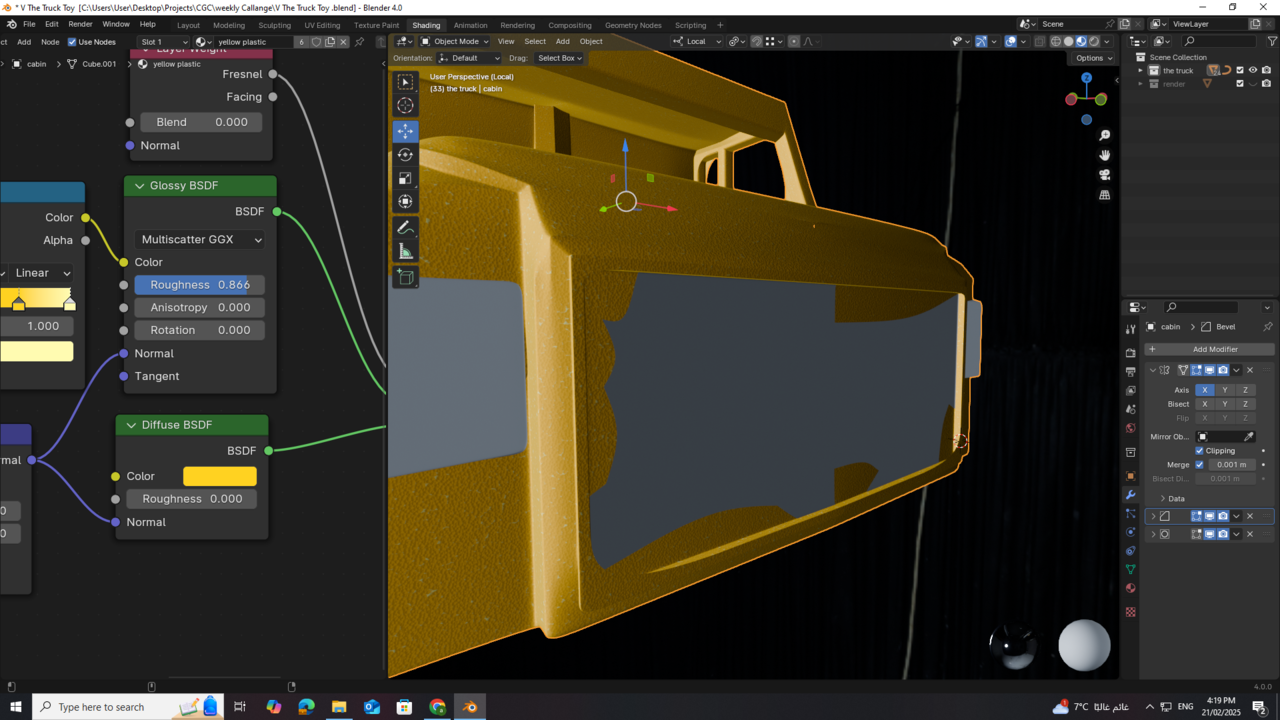The width and height of the screenshot is (1280, 720).
Task: Select the Cursor tool in viewport toolbar
Action: click(405, 105)
